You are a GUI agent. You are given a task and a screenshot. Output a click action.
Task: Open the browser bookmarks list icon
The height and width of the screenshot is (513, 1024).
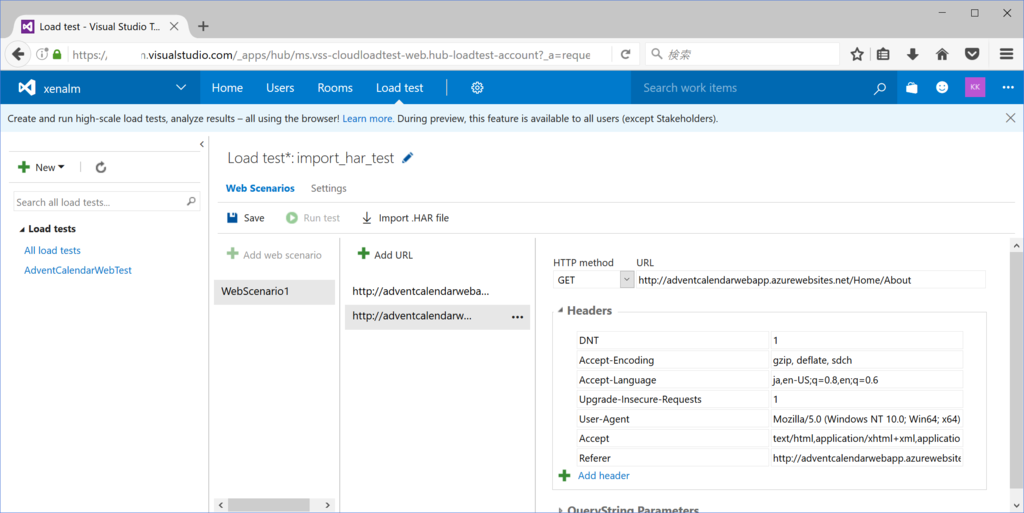(884, 54)
